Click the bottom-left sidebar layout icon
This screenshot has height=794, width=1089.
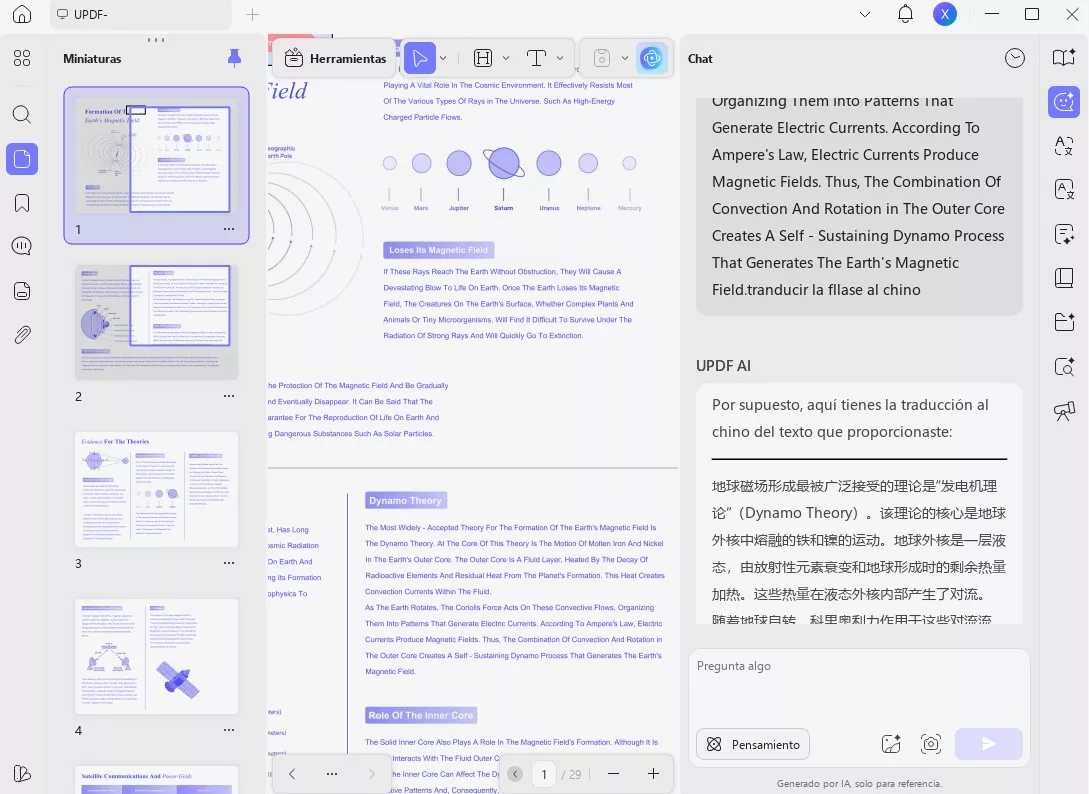[22, 773]
